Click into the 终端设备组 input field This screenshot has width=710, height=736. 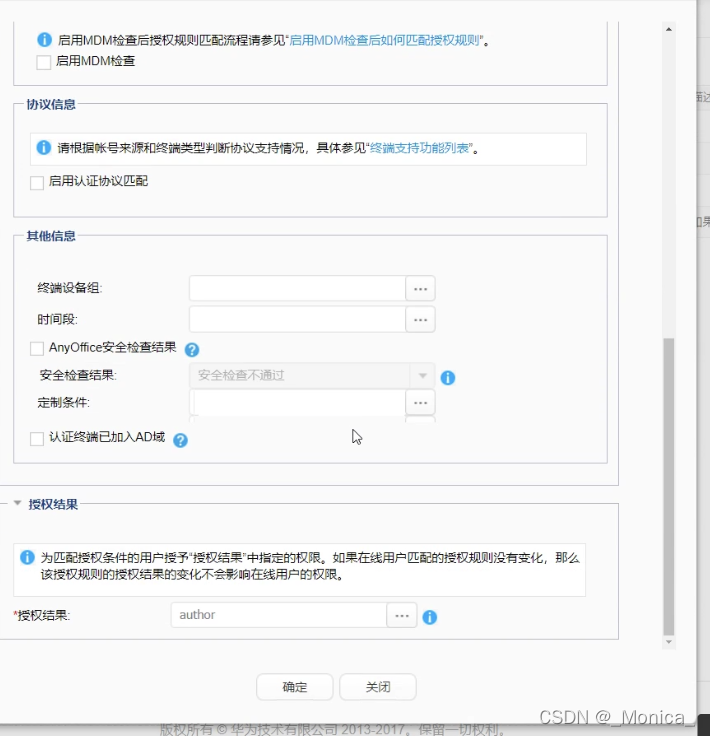tap(298, 288)
